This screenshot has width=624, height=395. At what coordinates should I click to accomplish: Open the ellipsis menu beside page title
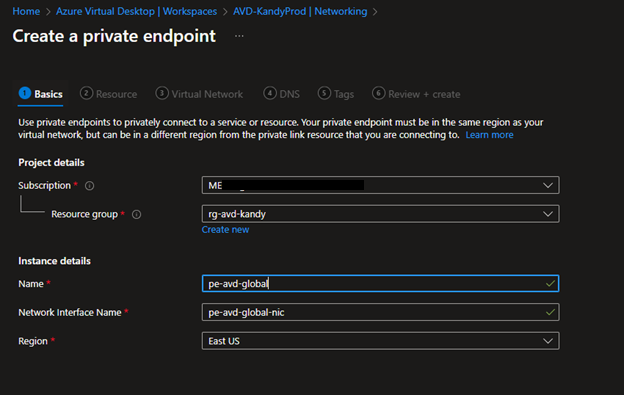pos(239,36)
